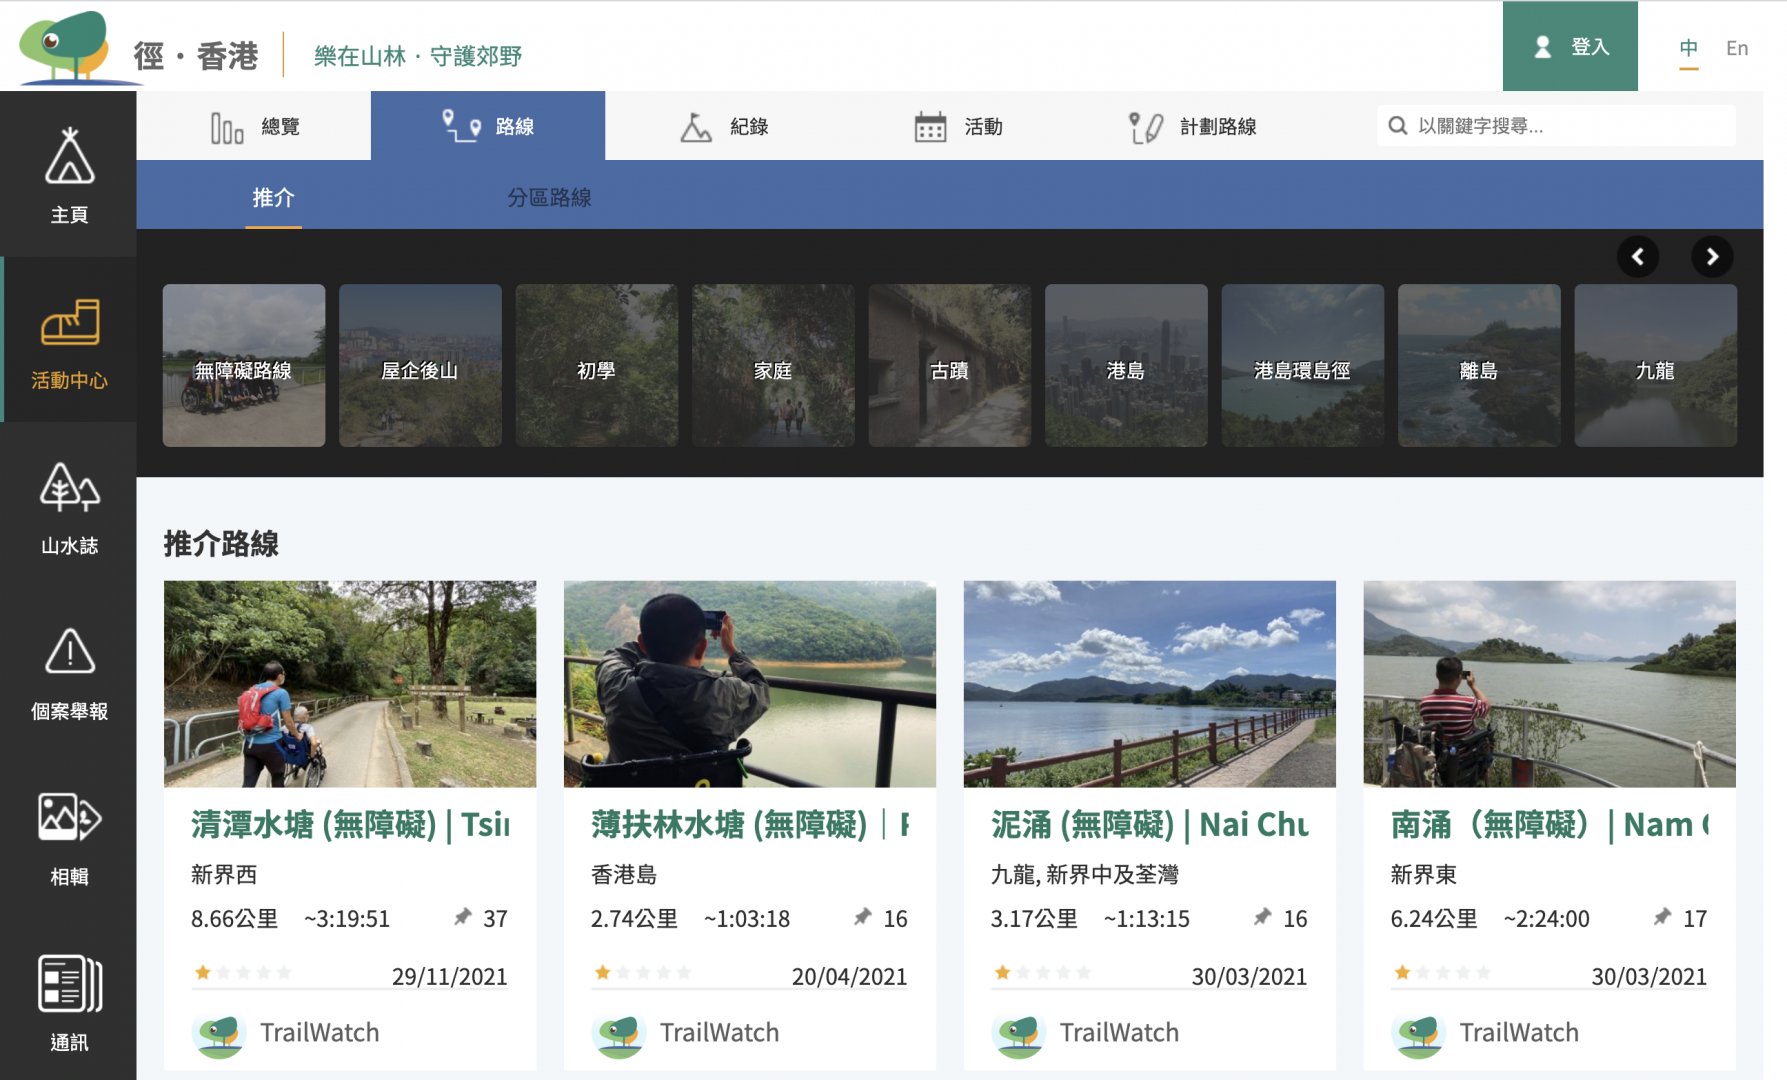
Task: Click the tent icon for 主頁
Action: point(69,157)
